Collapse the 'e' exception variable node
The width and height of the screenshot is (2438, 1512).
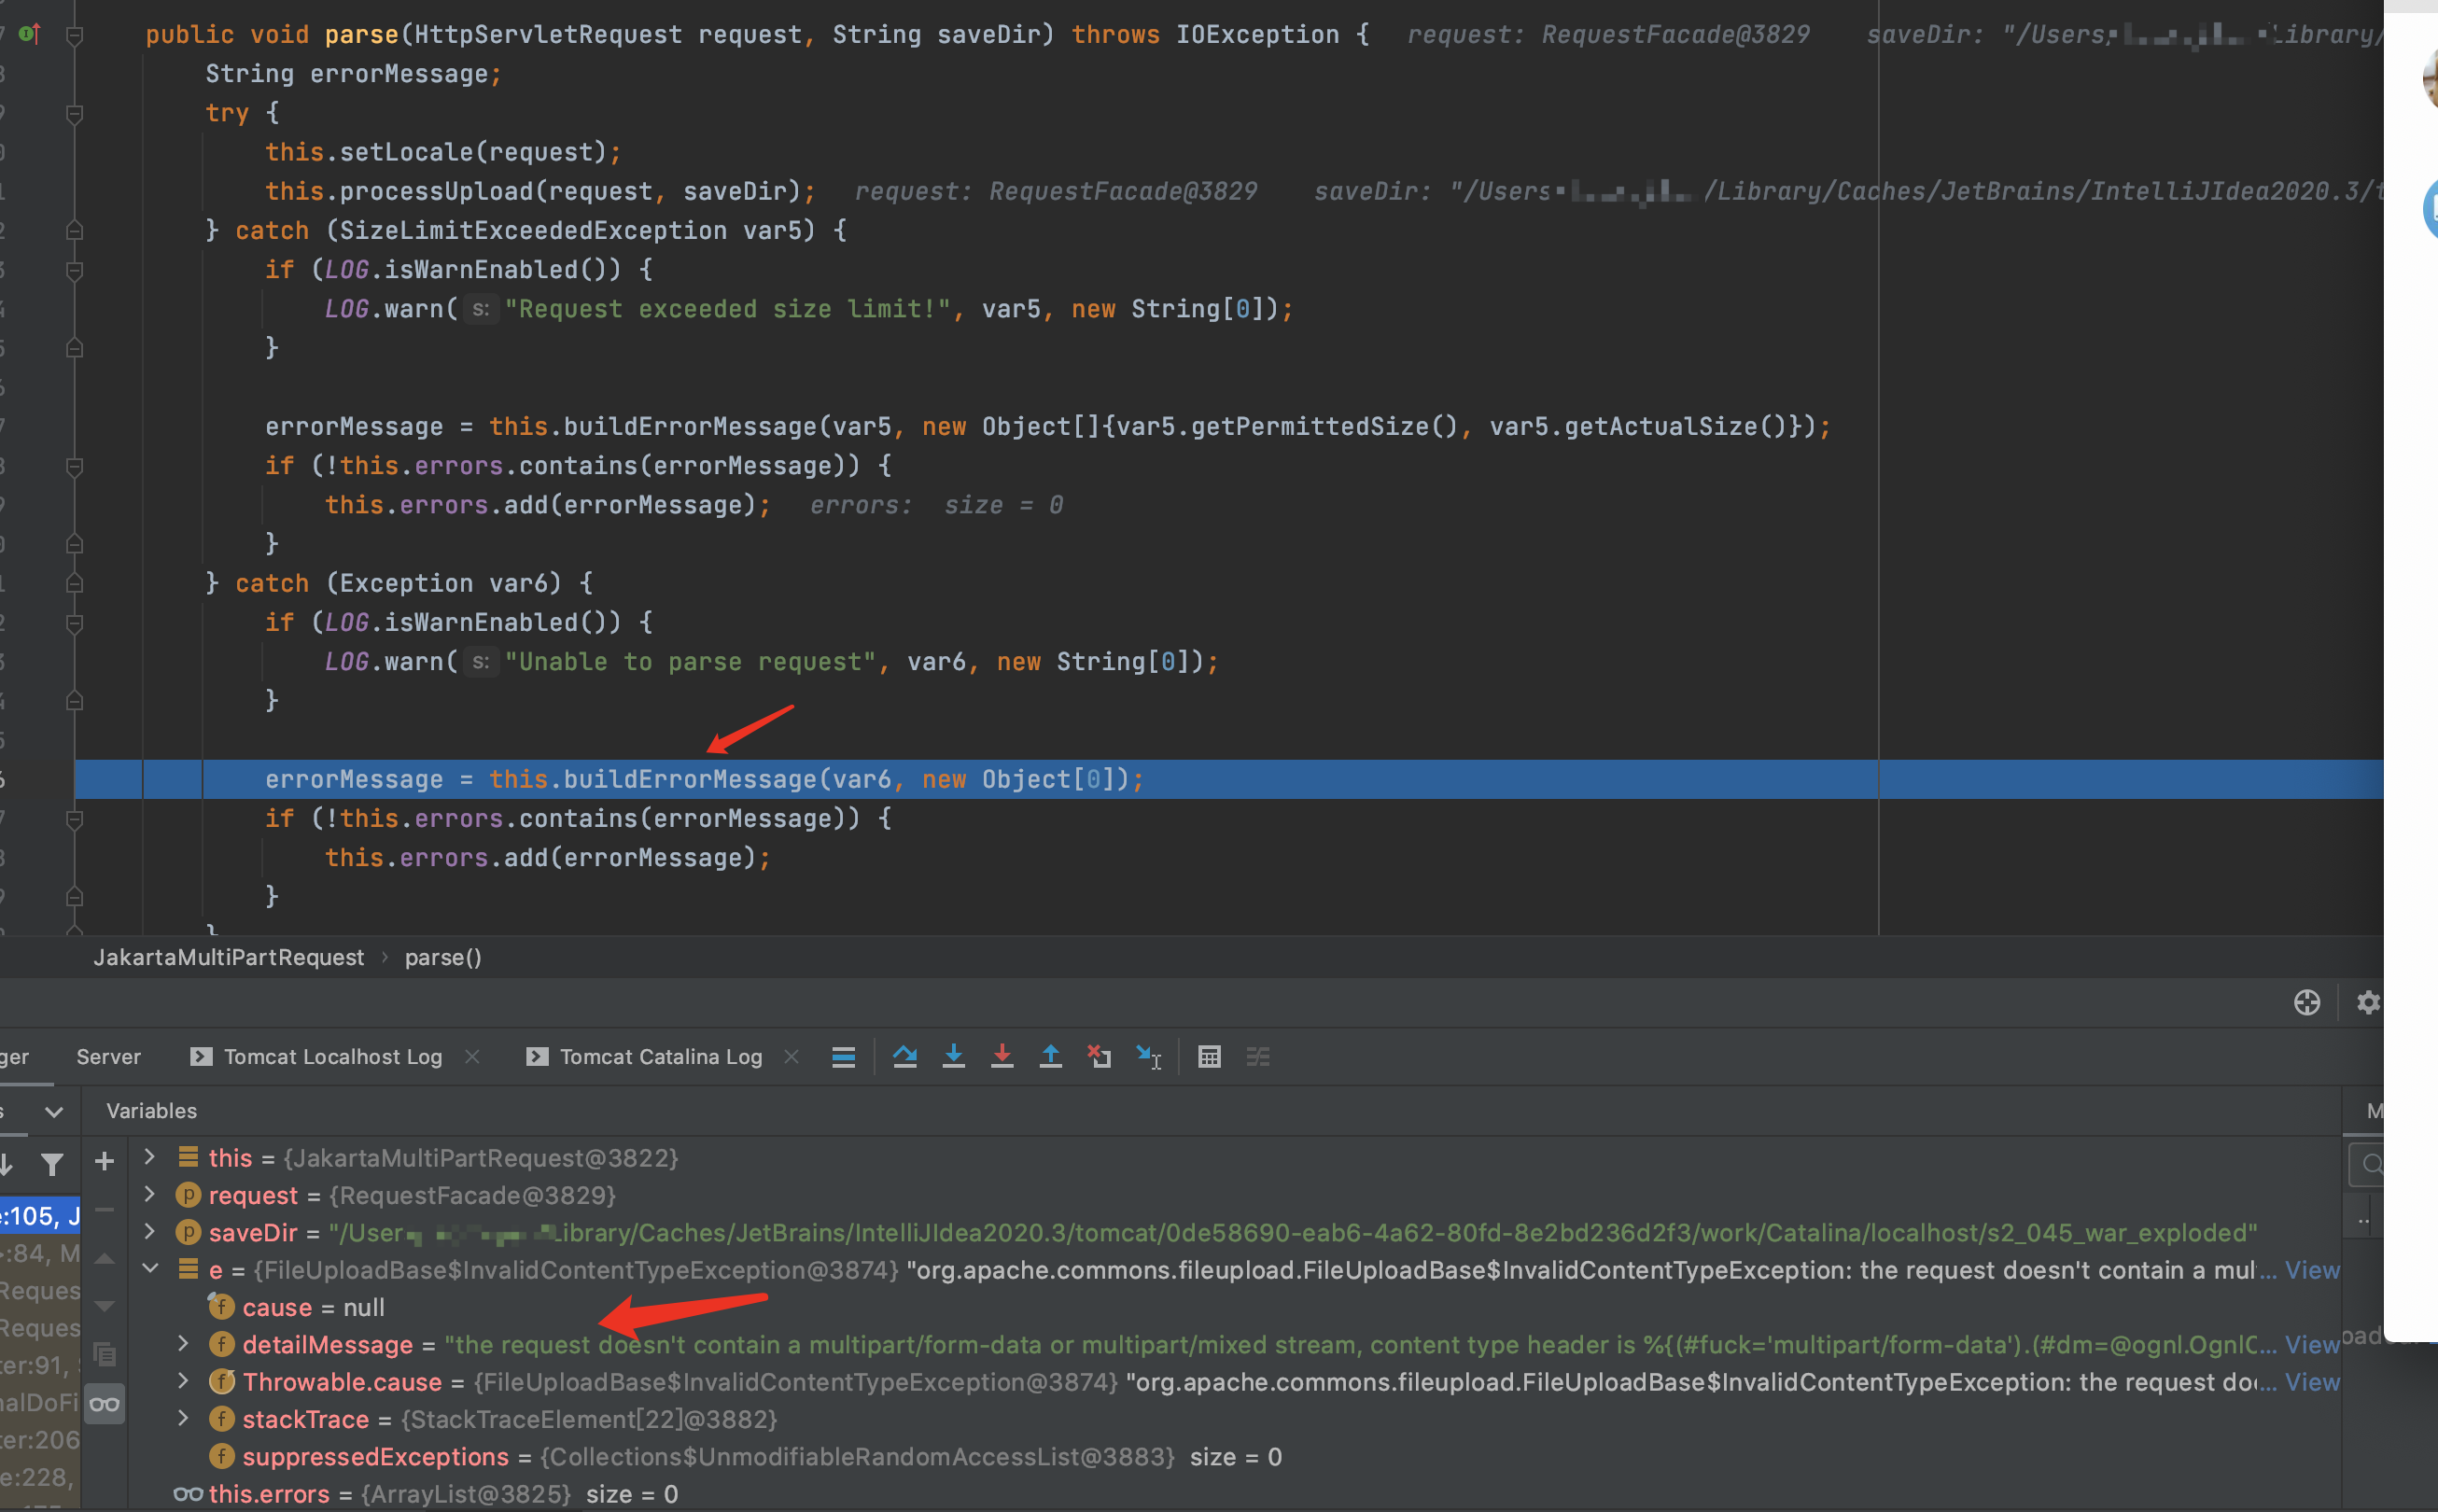150,1270
